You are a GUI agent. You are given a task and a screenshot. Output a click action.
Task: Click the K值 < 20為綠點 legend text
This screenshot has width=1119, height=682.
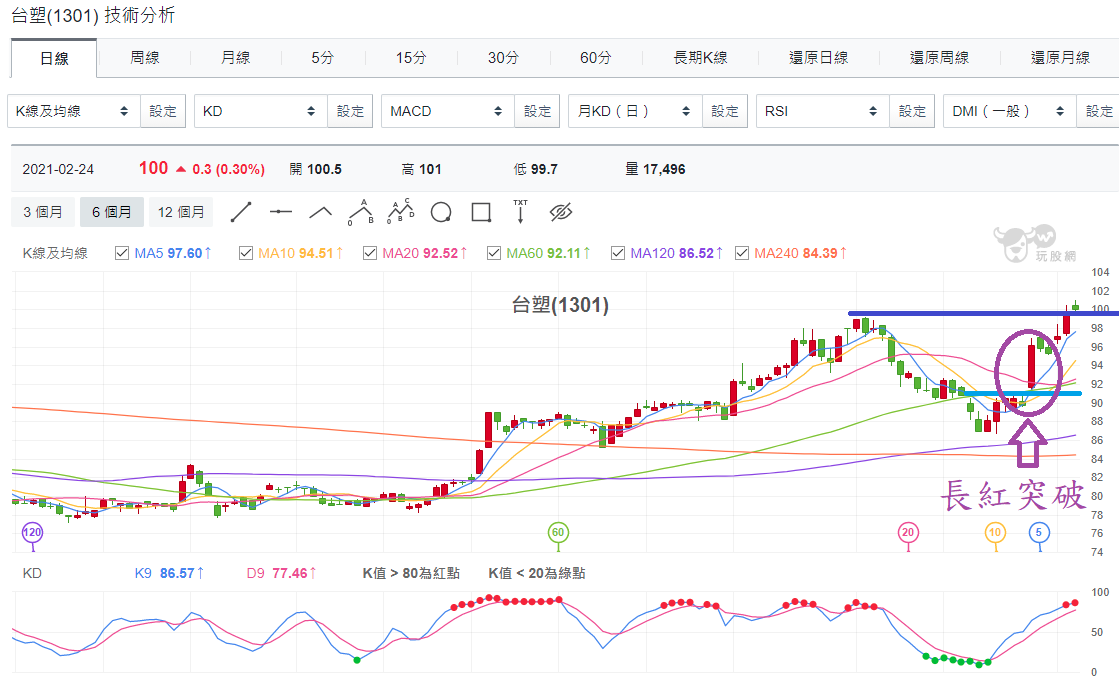(x=537, y=573)
